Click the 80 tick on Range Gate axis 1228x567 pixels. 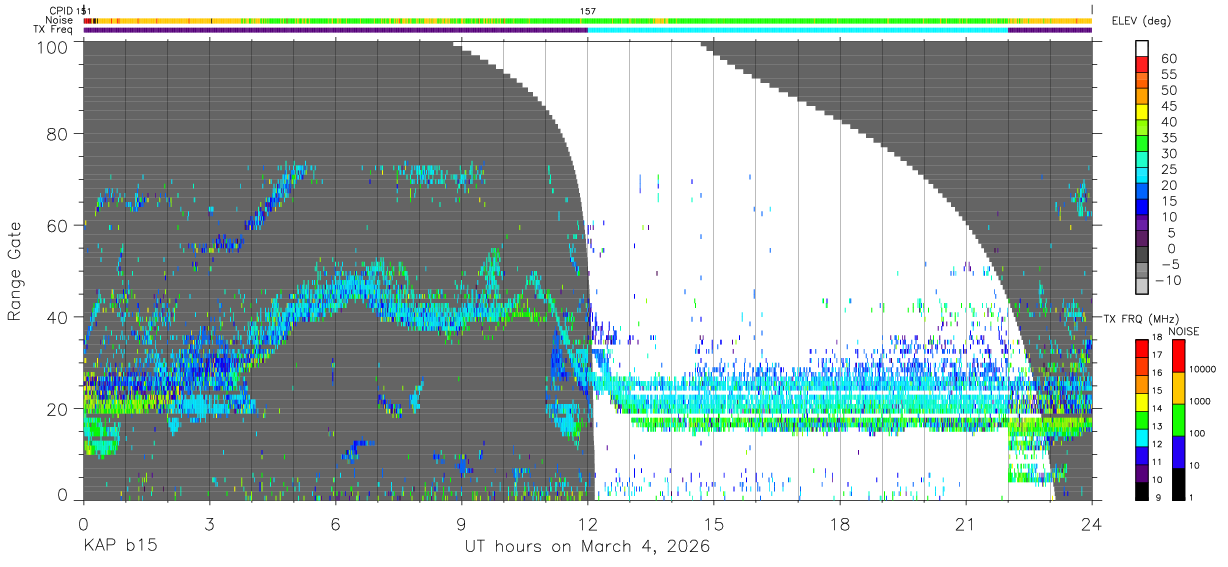[x=58, y=133]
